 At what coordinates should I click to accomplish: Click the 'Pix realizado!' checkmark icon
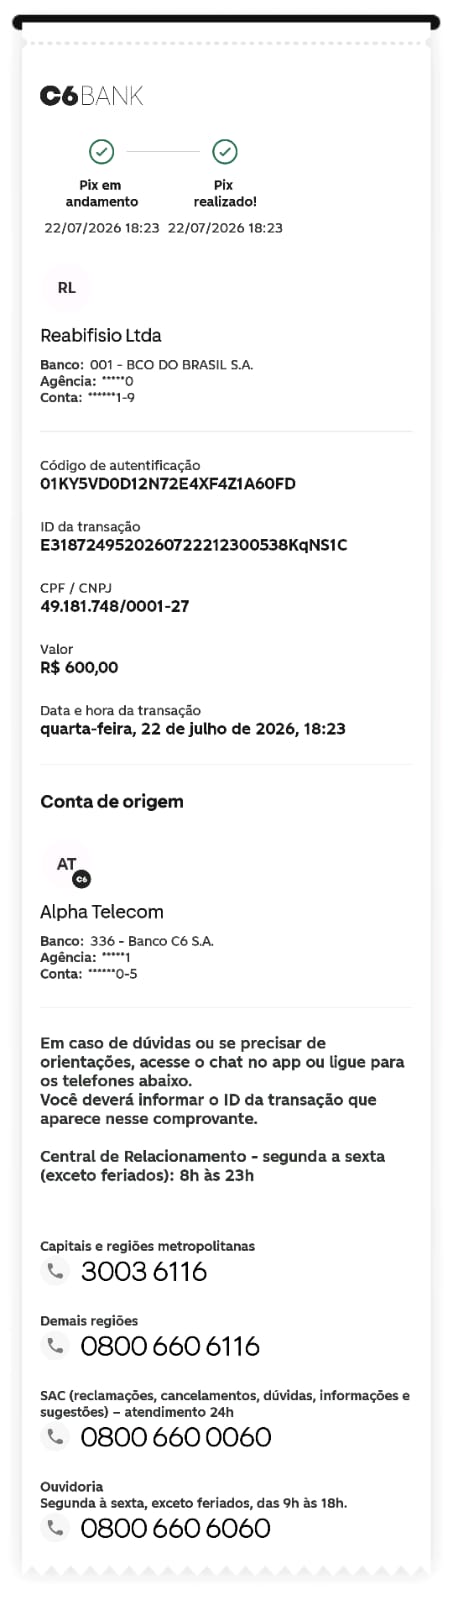[225, 152]
